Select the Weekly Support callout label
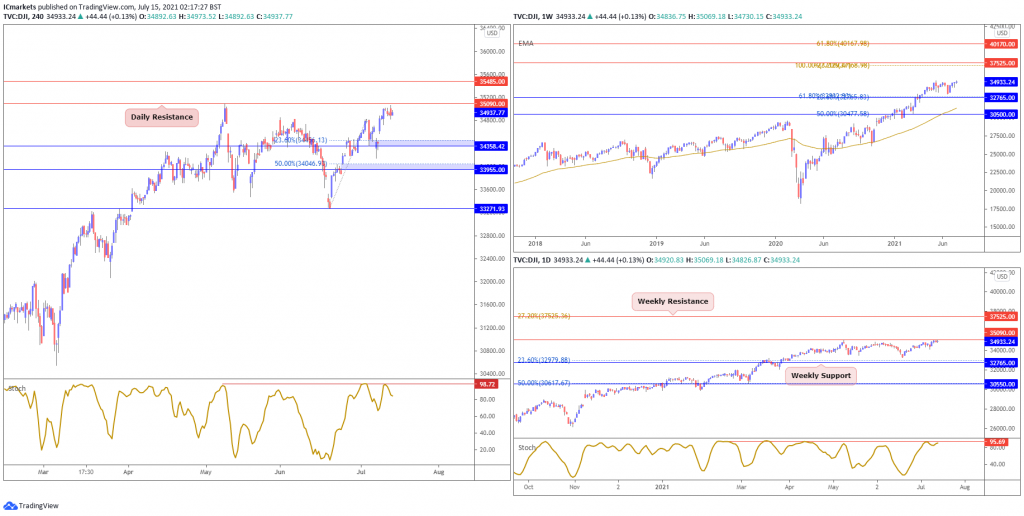The image size is (1024, 516). coord(820,376)
